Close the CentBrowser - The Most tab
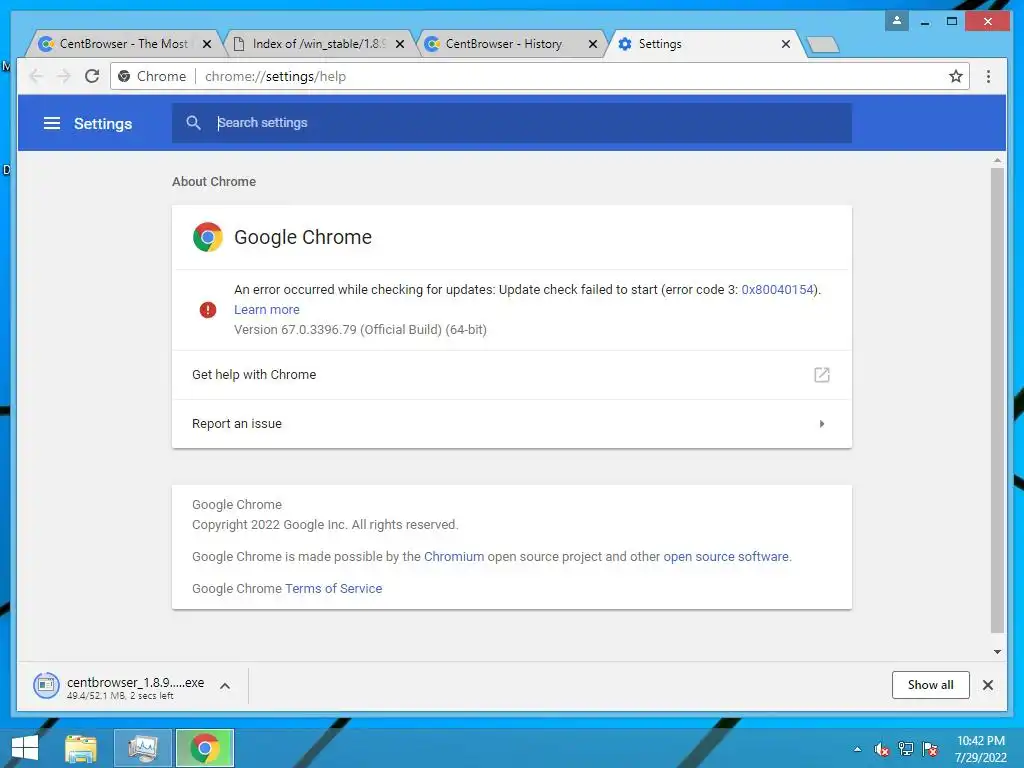 pos(207,44)
